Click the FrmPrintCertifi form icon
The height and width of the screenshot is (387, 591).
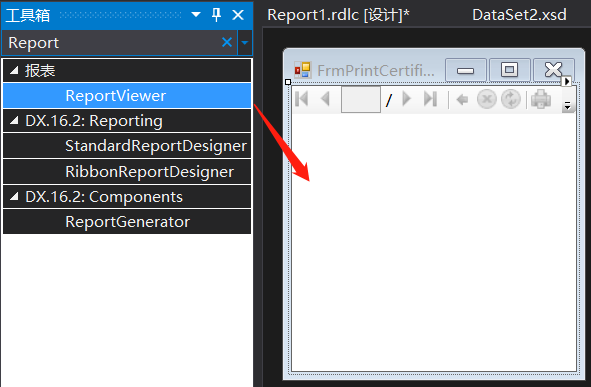click(302, 70)
